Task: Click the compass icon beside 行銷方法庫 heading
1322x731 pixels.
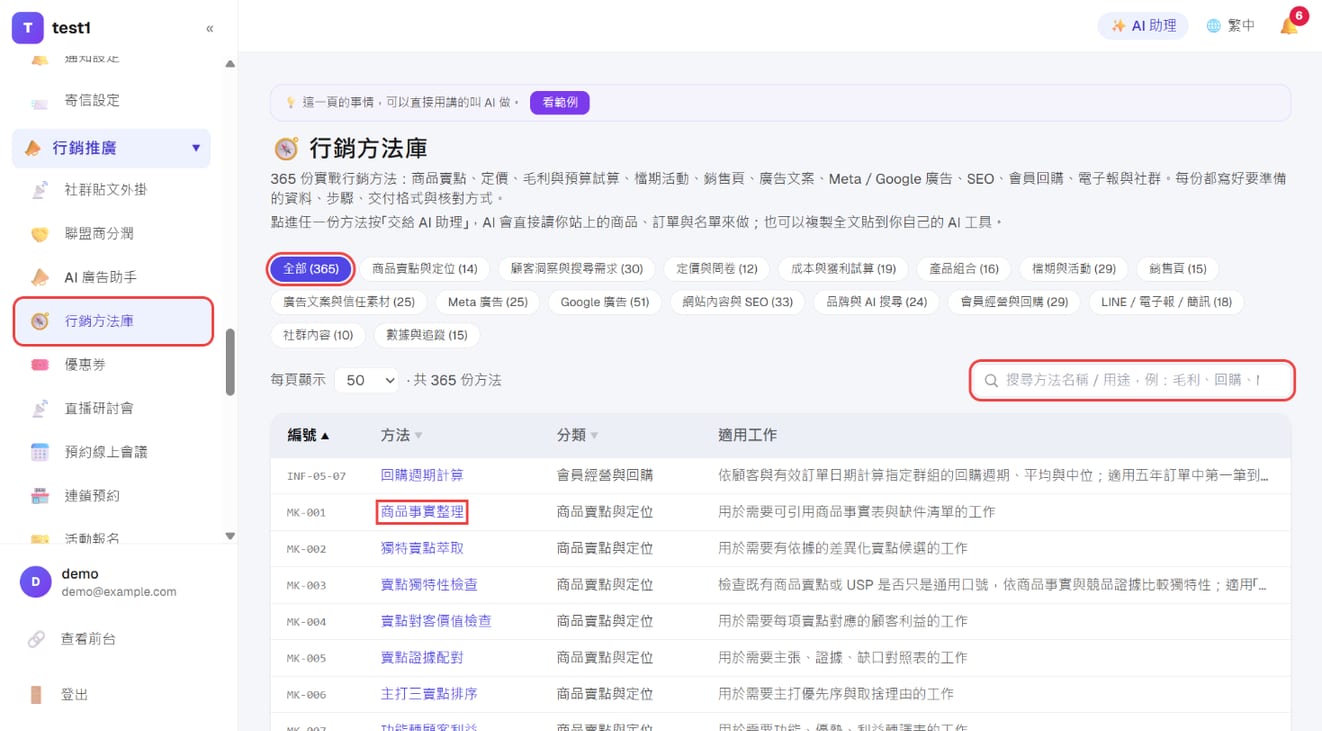Action: point(286,149)
